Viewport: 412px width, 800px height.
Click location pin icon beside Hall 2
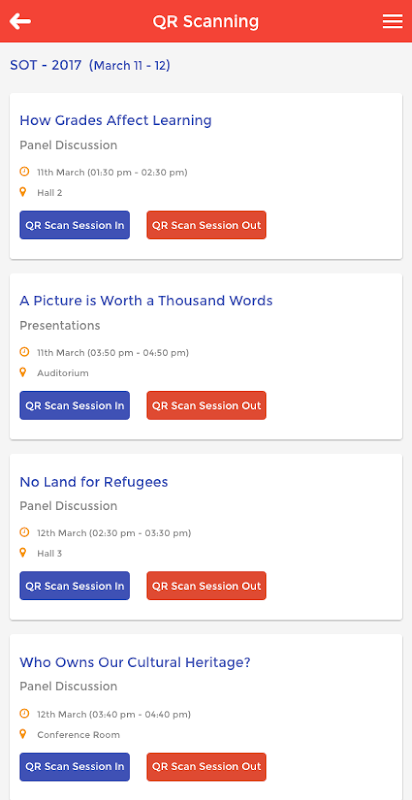click(22, 192)
